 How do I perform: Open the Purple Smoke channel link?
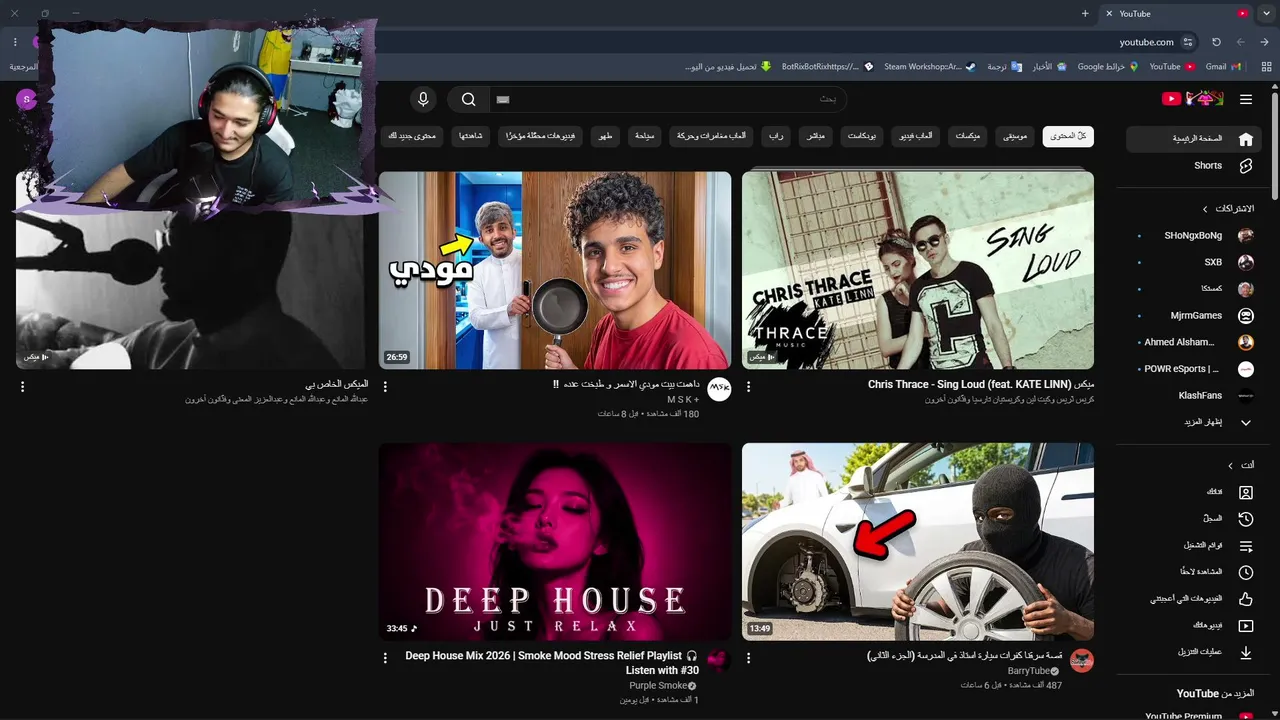click(x=658, y=686)
